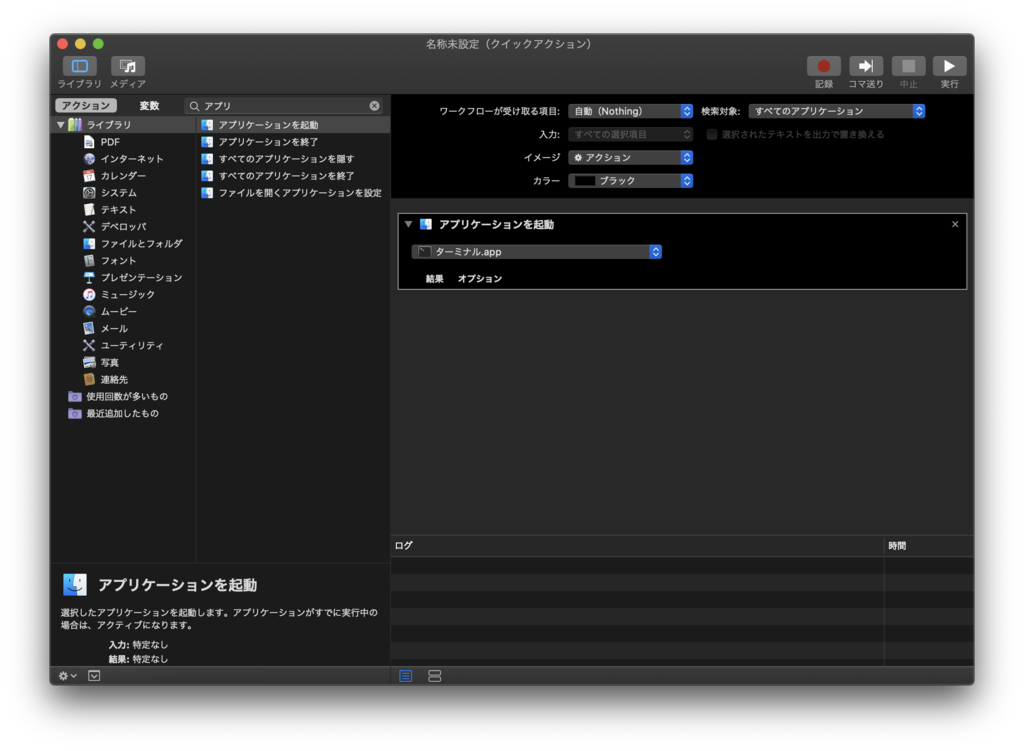Select the システム category
The height and width of the screenshot is (751, 1024).
pyautogui.click(x=110, y=193)
